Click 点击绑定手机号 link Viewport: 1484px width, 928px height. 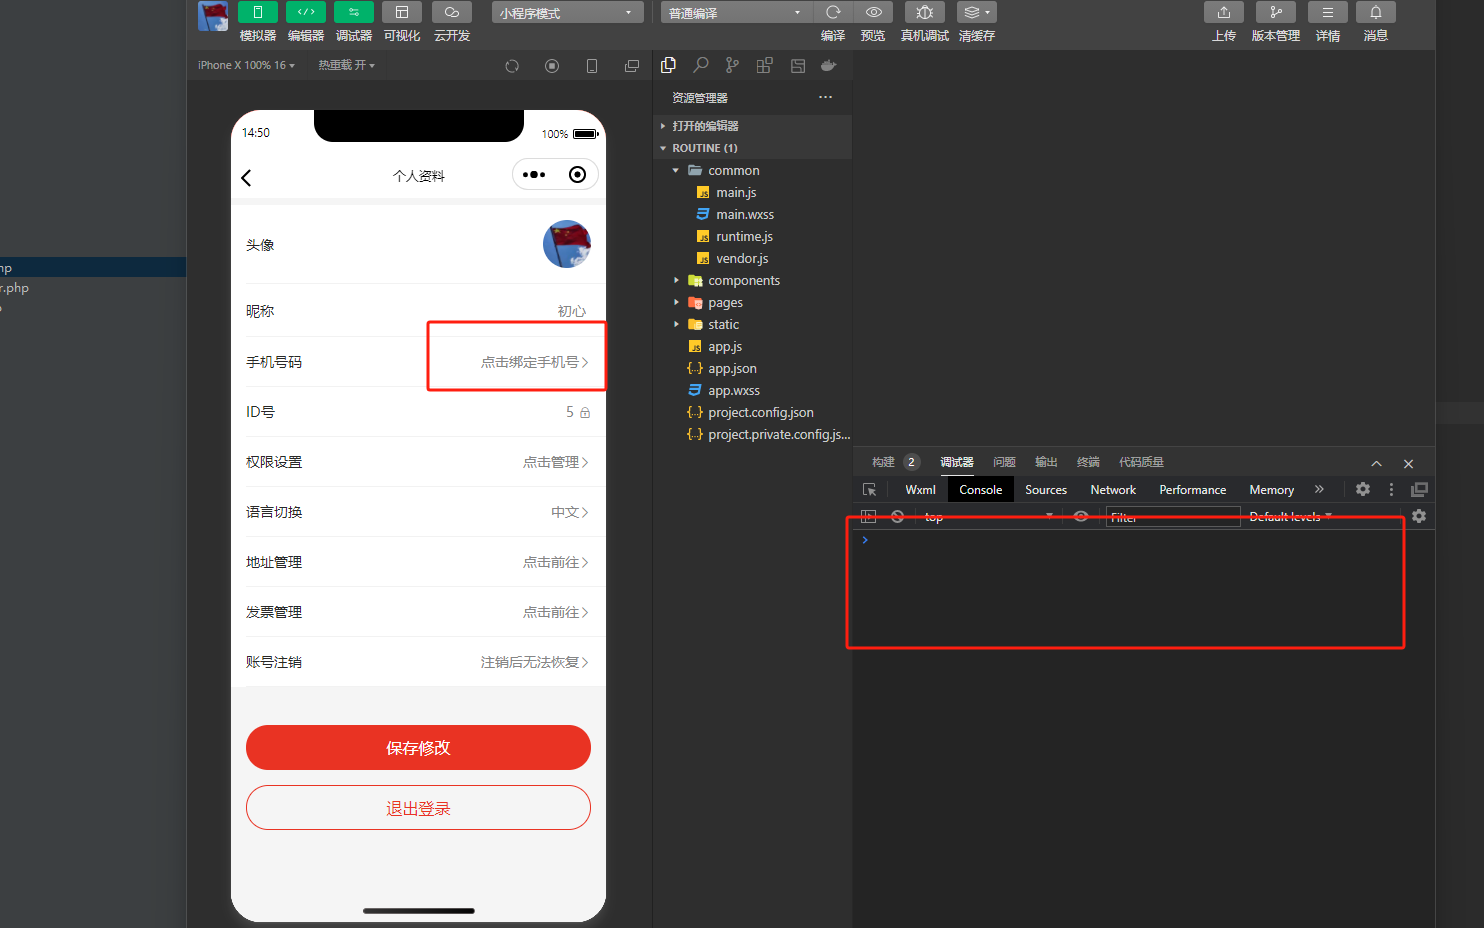tap(534, 362)
